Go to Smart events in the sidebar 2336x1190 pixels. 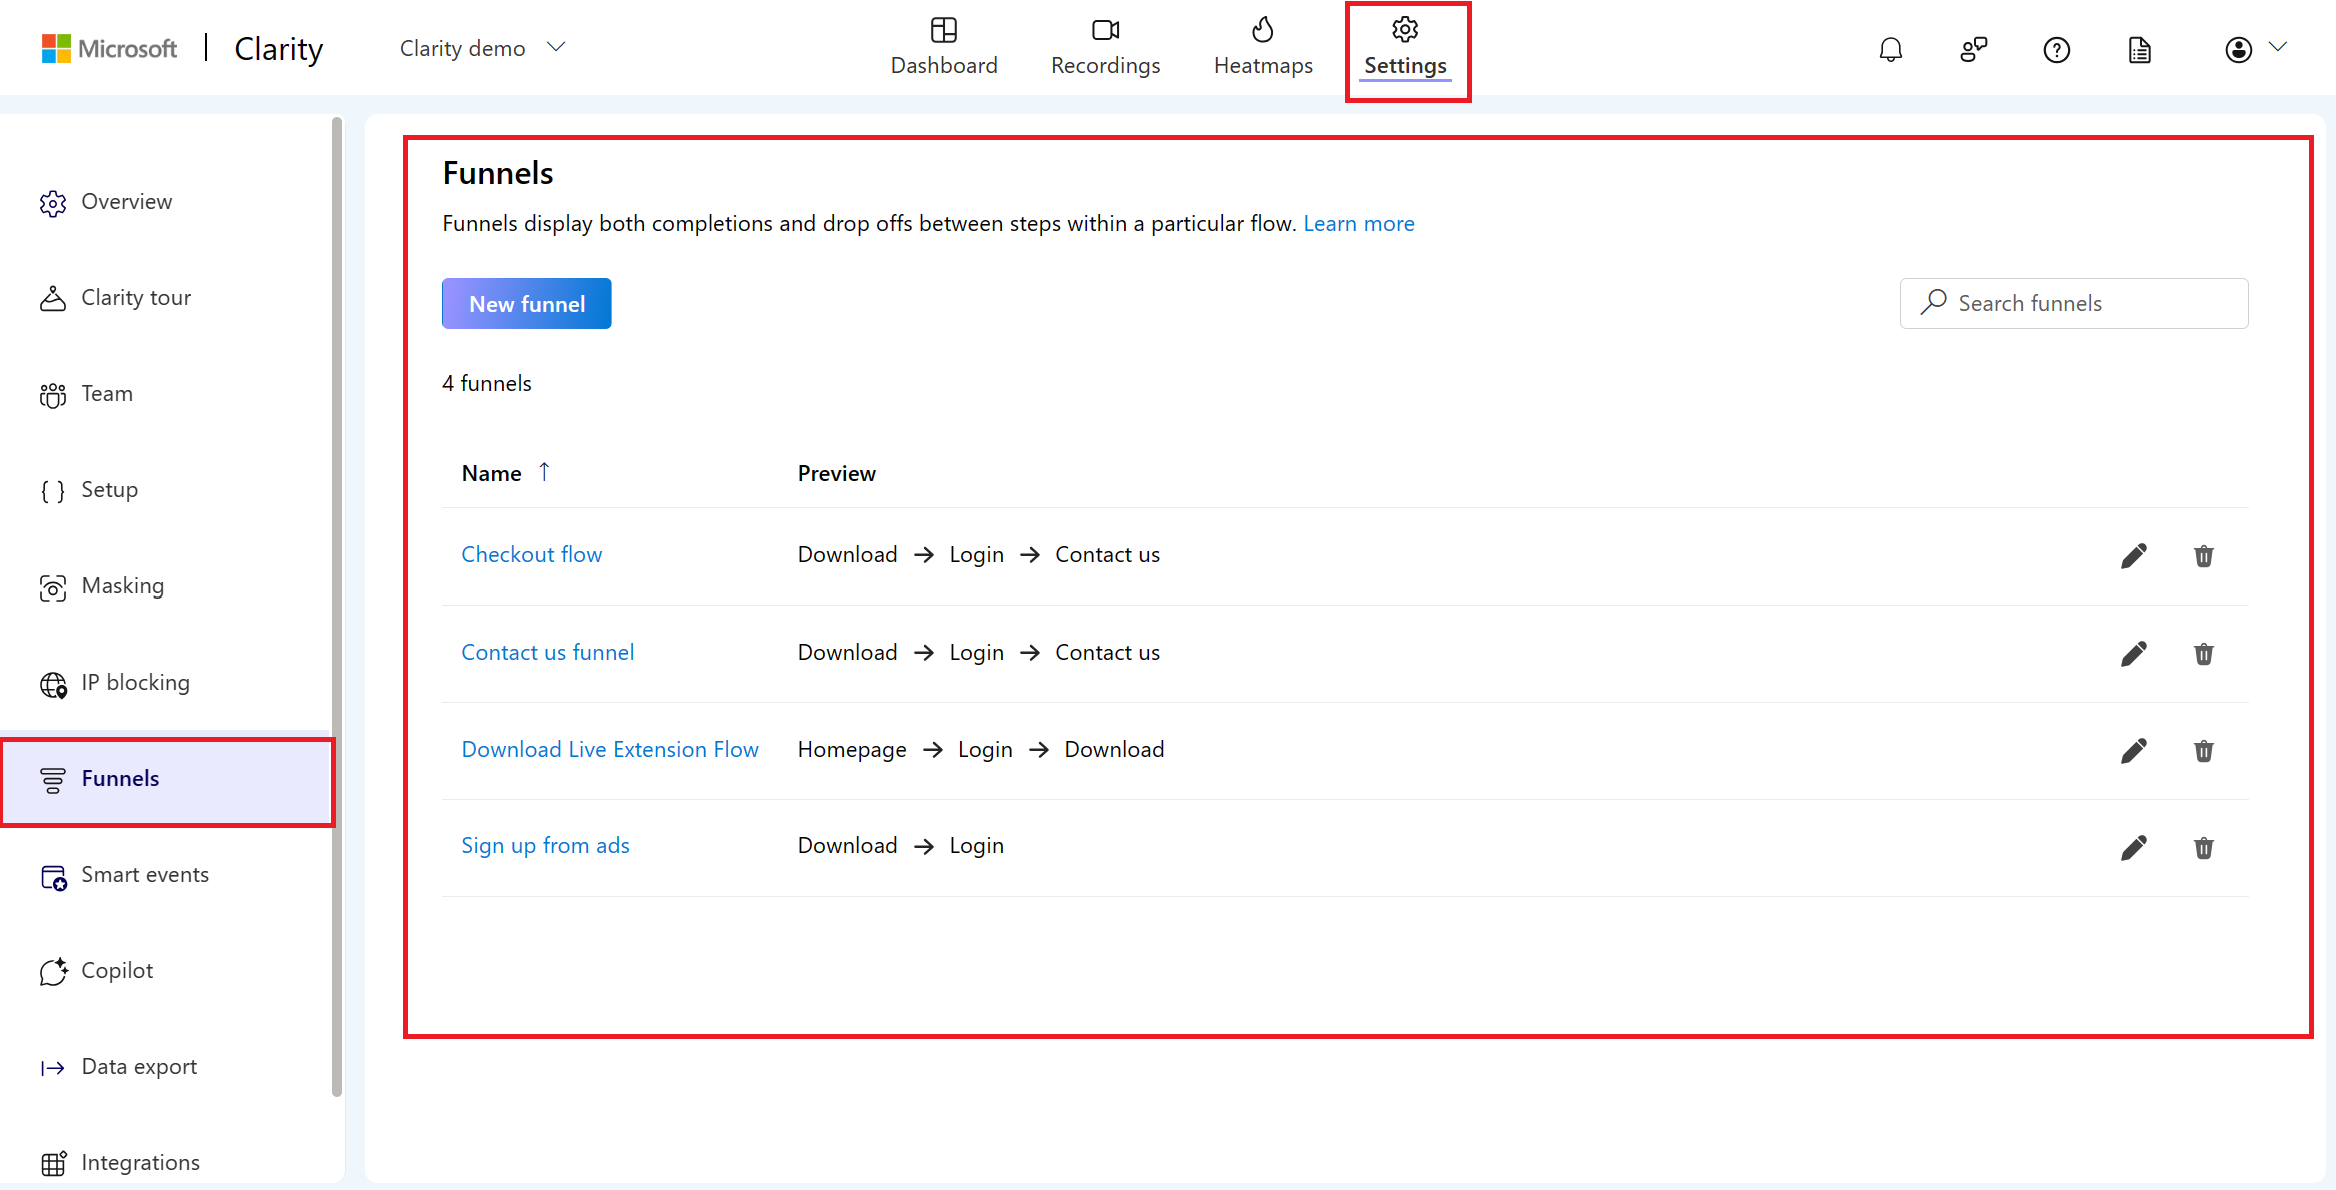tap(144, 874)
